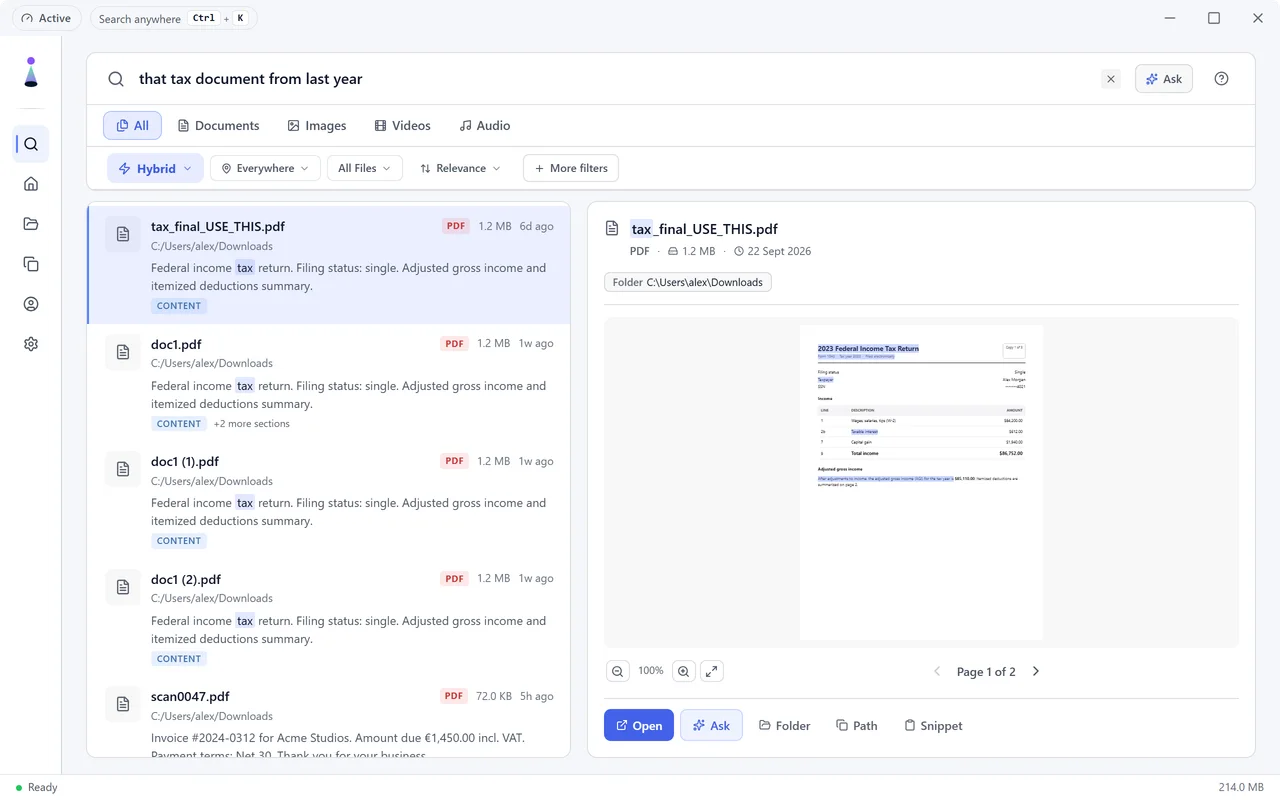Expand the Everywhere location dropdown
This screenshot has height=800, width=1280.
(x=265, y=168)
